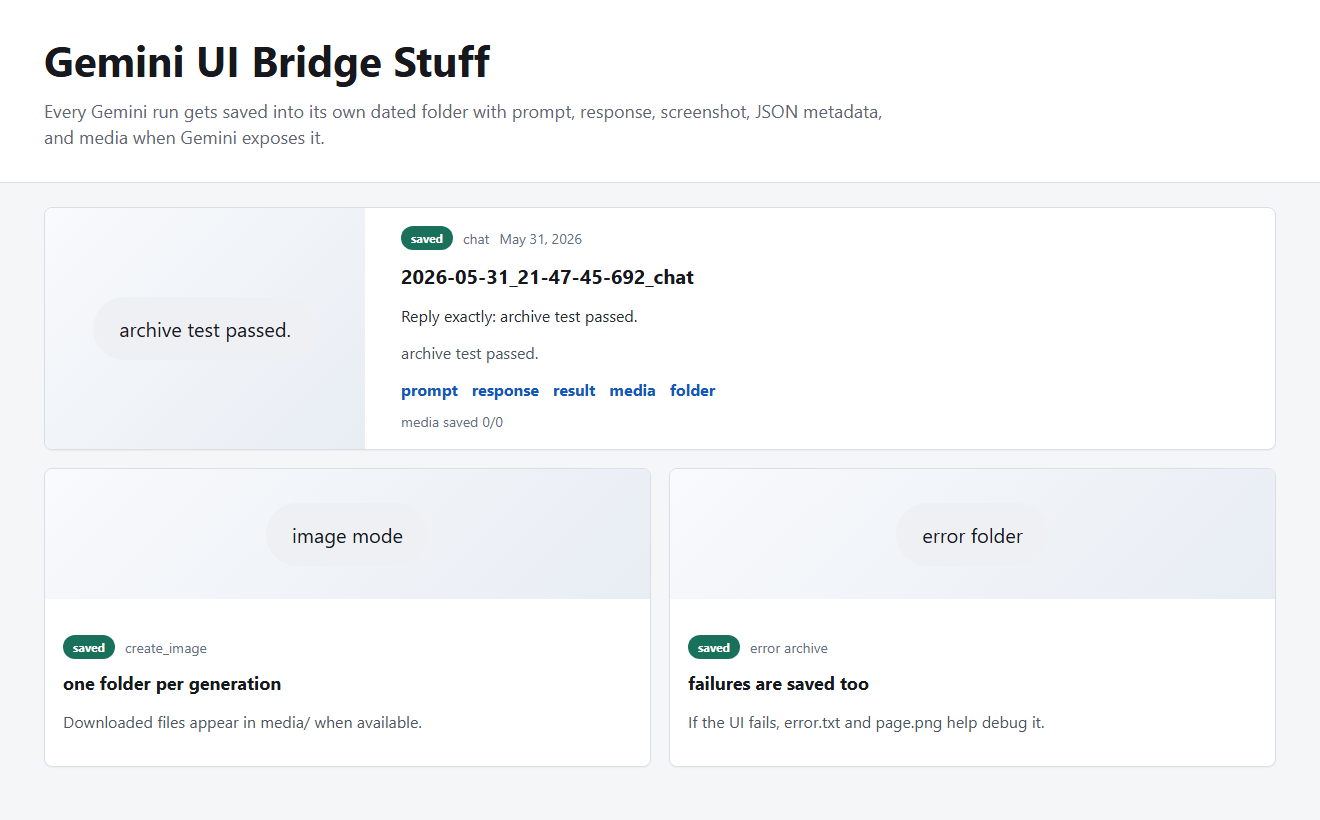Image resolution: width=1320 pixels, height=820 pixels.
Task: Click the 'error archive' label
Action: coord(789,648)
